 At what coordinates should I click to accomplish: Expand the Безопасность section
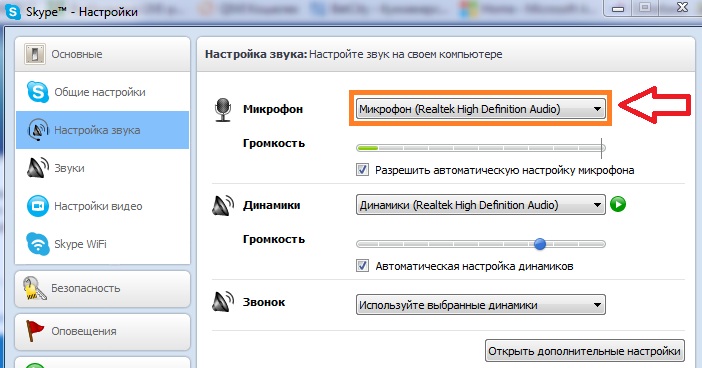[103, 288]
